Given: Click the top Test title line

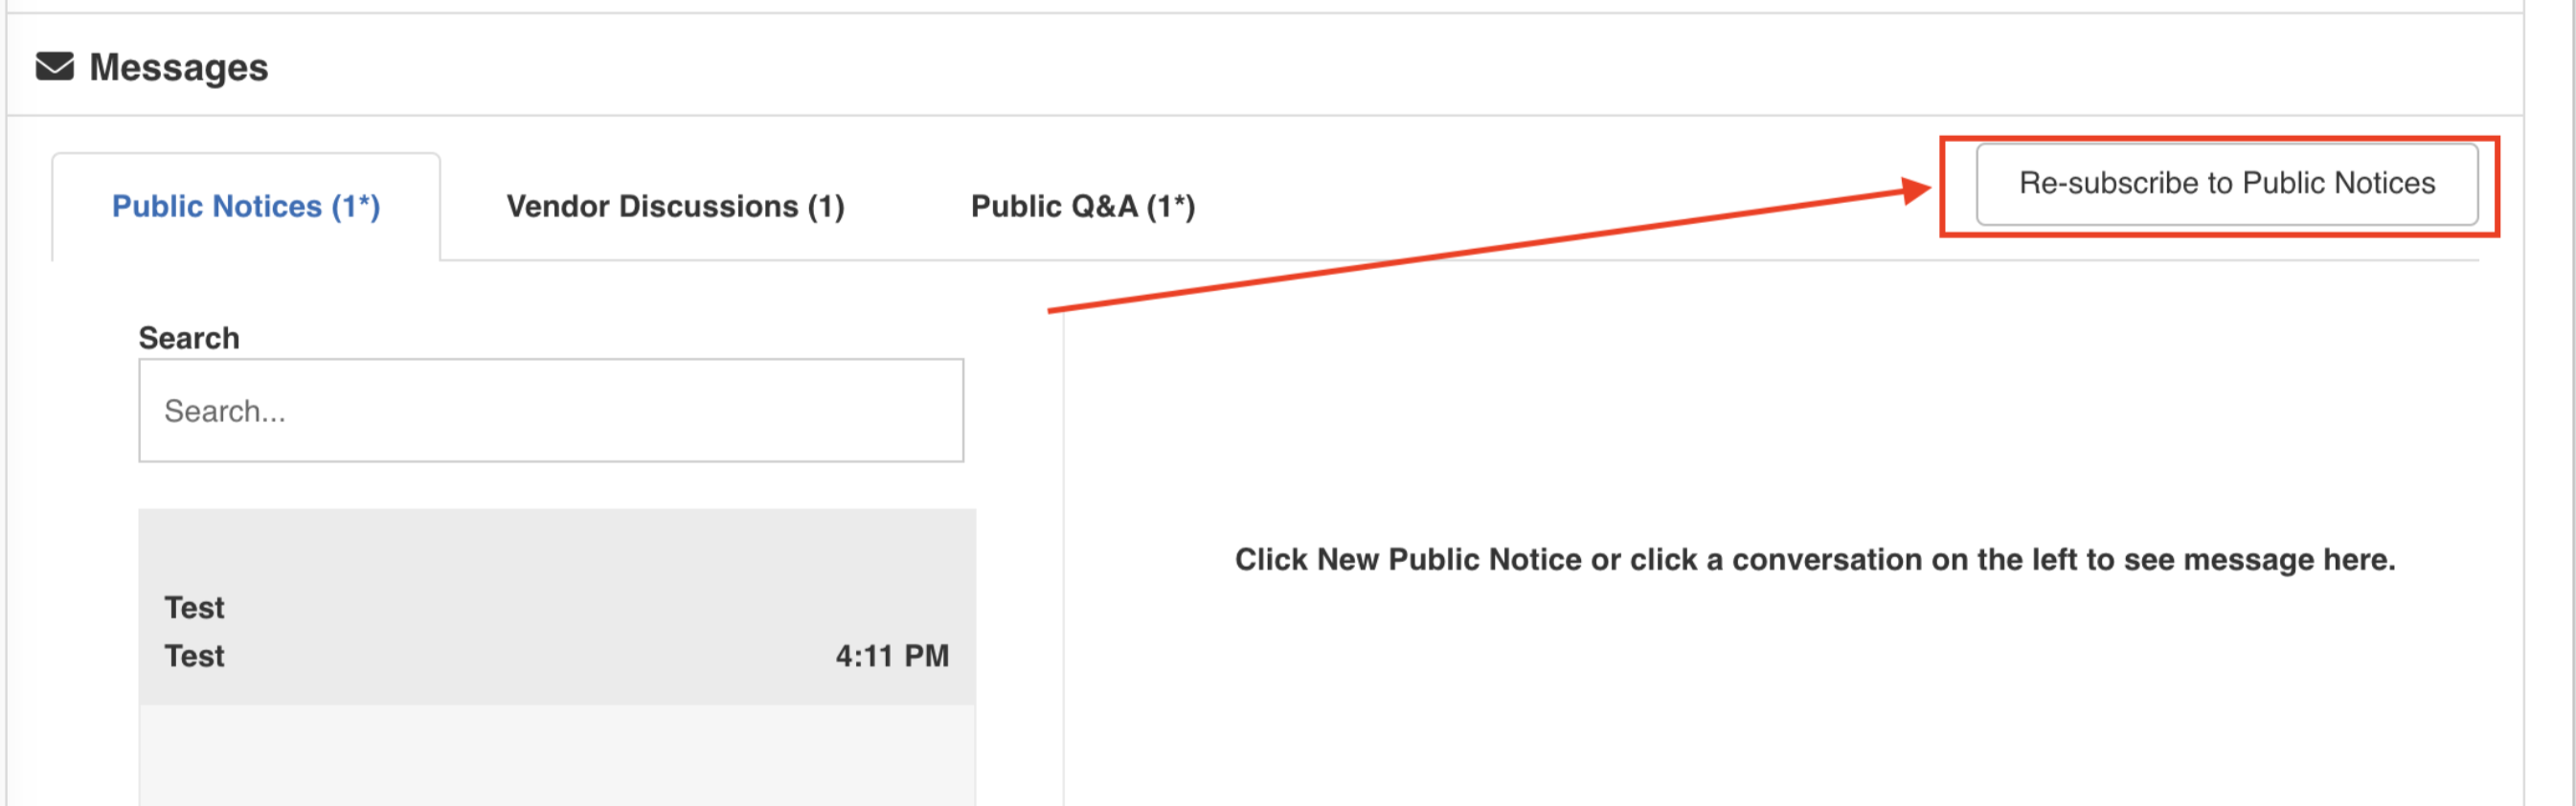Looking at the screenshot, I should click(195, 608).
